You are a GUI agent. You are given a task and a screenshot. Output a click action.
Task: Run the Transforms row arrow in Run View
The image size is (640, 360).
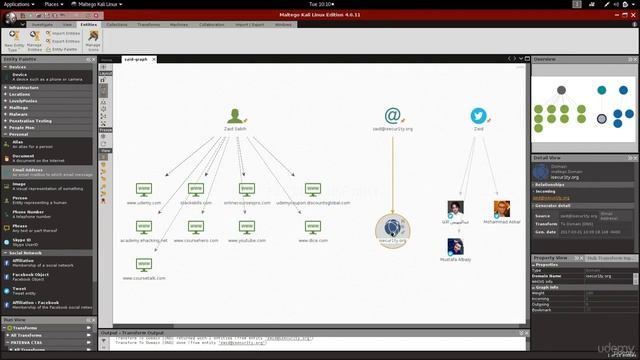[x=89, y=328]
